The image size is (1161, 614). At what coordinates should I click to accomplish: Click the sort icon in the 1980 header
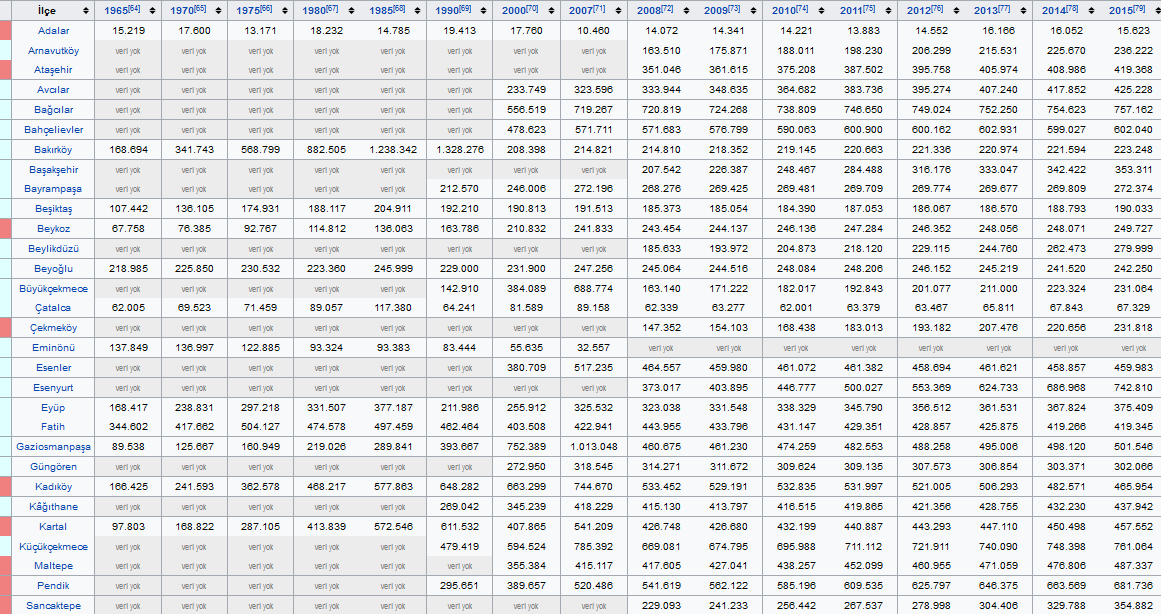352,10
